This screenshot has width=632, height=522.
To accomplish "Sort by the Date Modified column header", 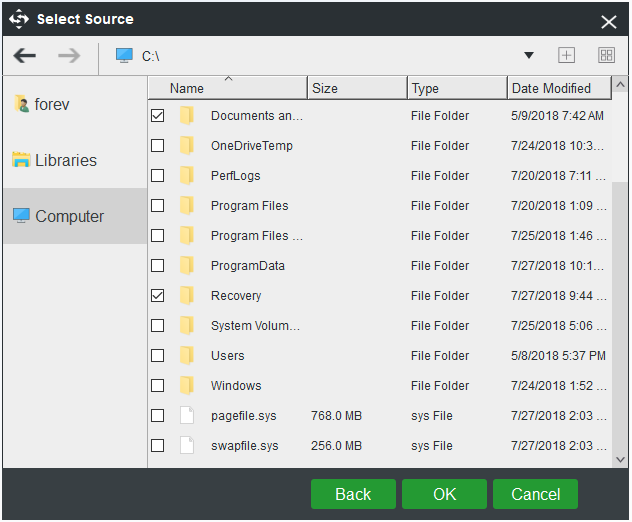I will (559, 87).
